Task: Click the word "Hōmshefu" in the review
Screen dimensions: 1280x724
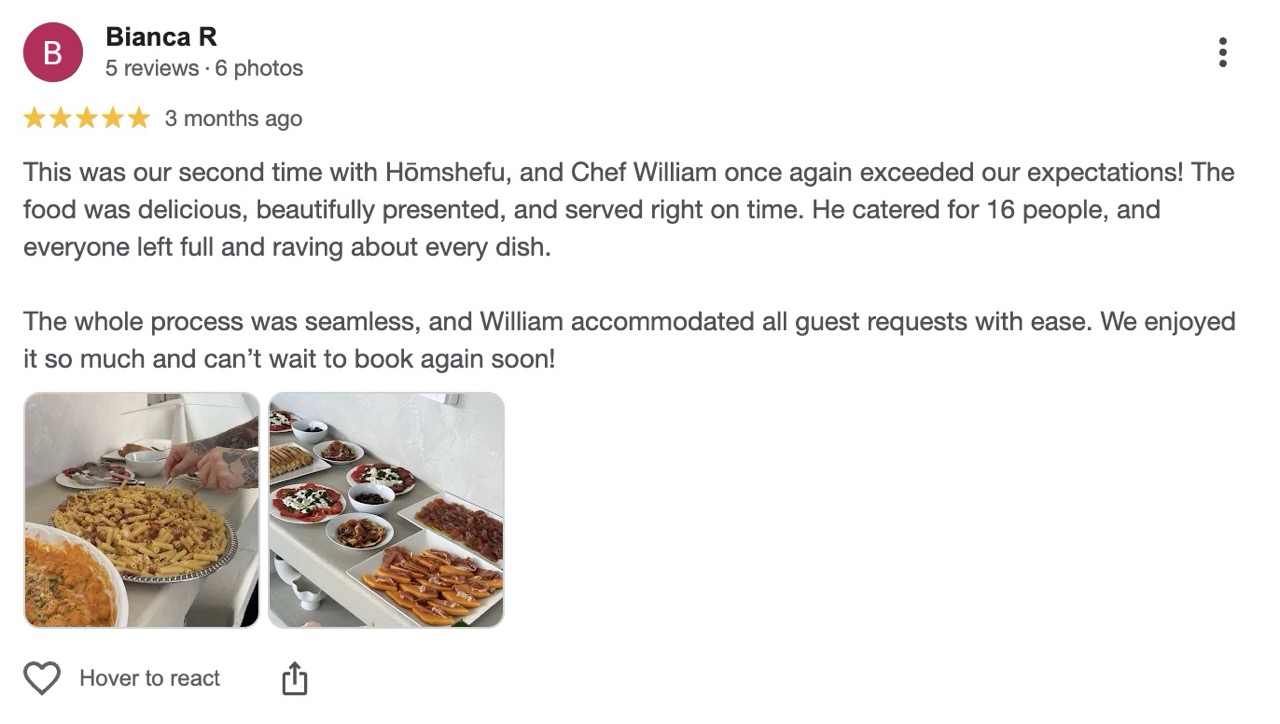Action: (448, 172)
